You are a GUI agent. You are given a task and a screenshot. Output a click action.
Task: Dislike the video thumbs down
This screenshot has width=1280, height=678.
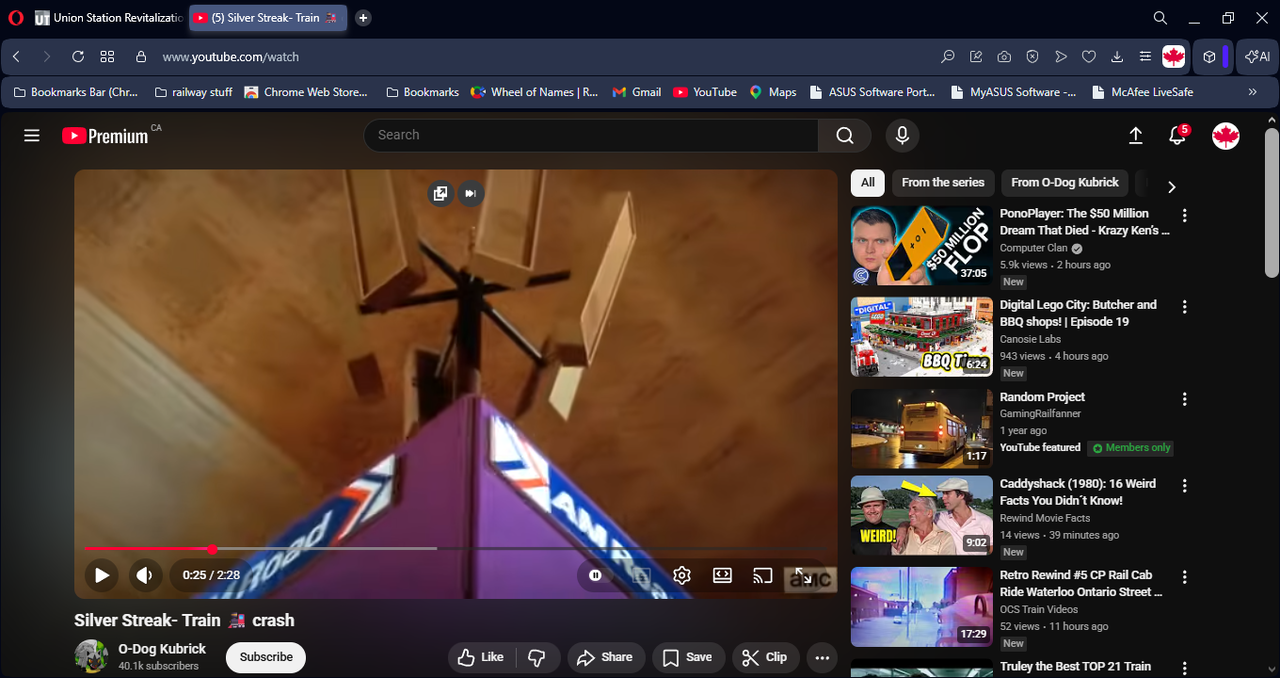pos(537,657)
